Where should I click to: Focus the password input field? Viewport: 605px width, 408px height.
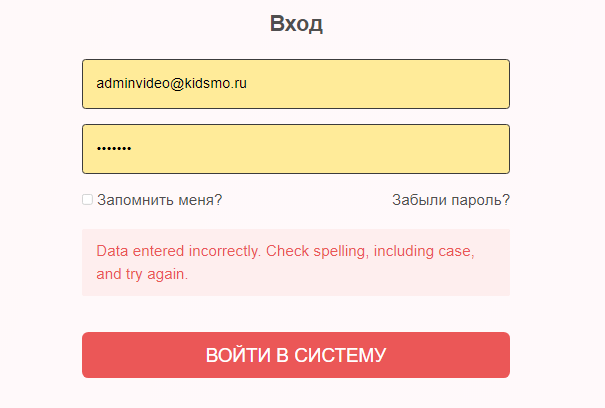(x=296, y=149)
